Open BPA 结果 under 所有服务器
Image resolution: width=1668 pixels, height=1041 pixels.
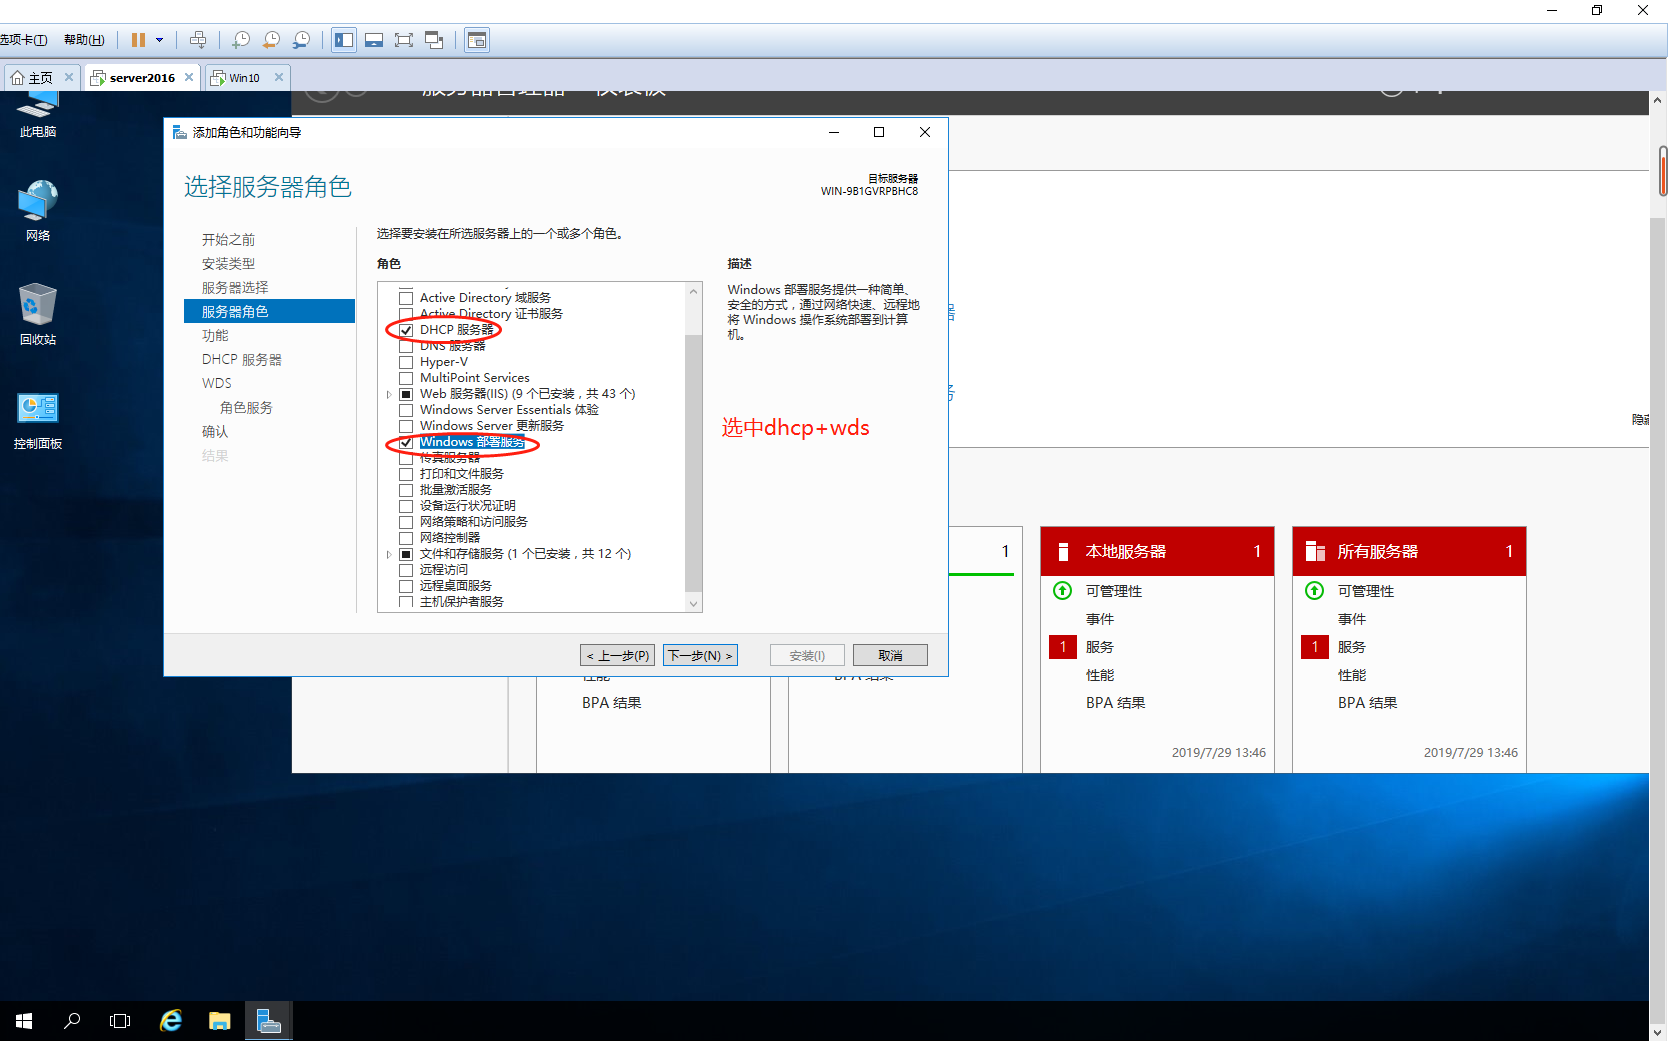coord(1367,703)
